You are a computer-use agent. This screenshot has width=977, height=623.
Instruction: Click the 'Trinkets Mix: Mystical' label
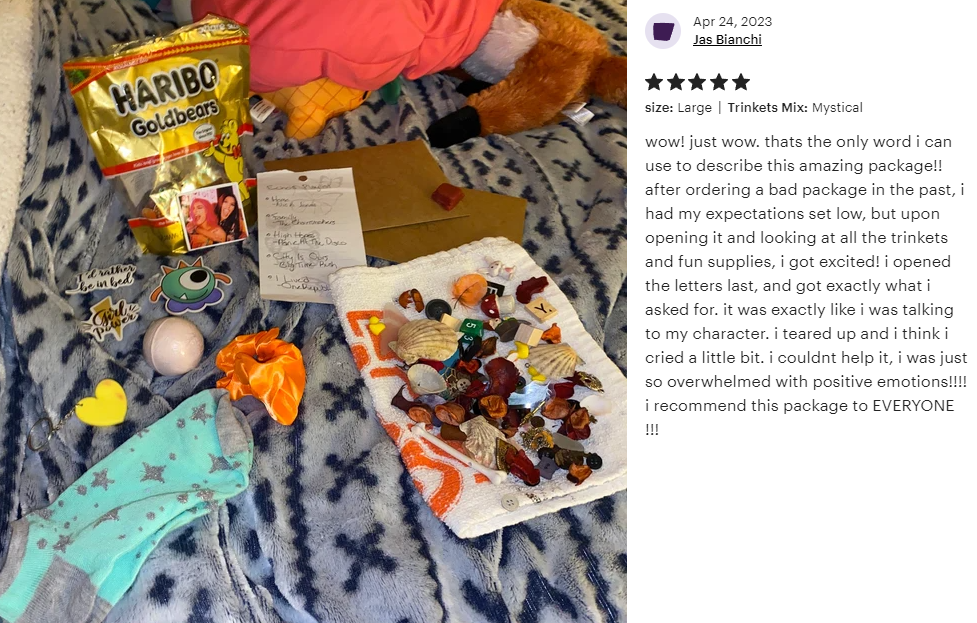pos(795,108)
